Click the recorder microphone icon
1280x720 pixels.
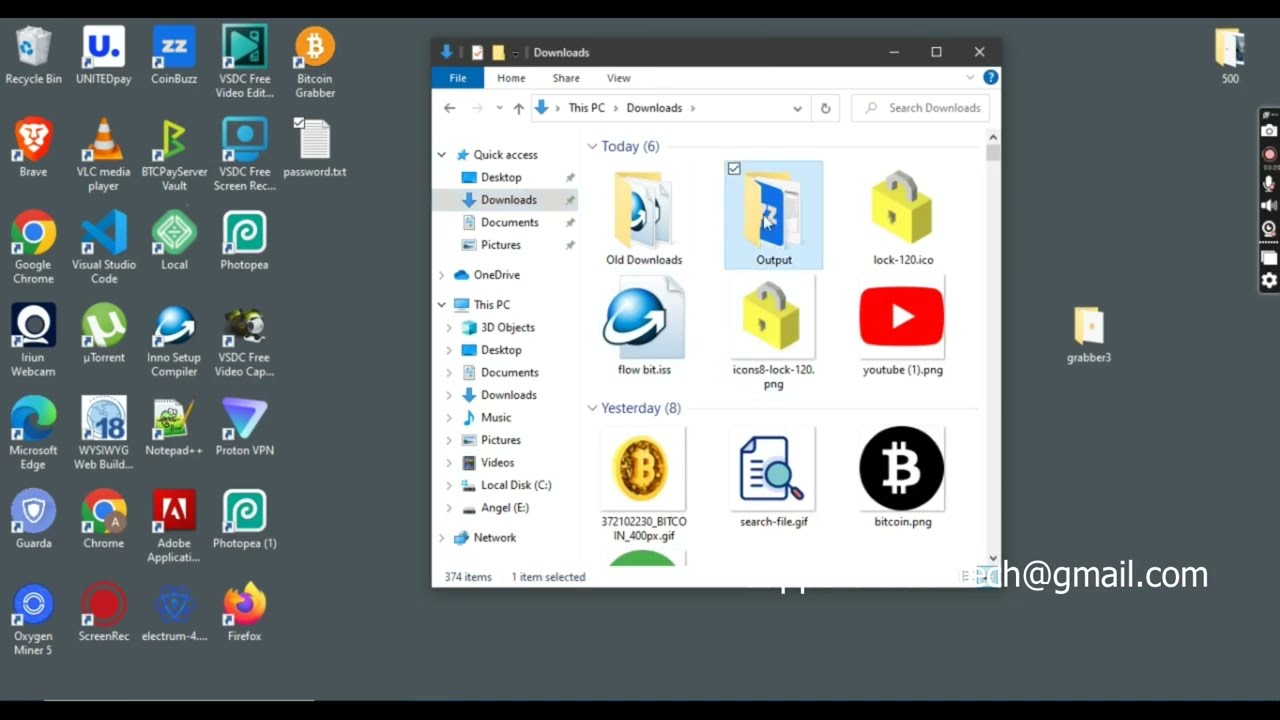click(1269, 183)
